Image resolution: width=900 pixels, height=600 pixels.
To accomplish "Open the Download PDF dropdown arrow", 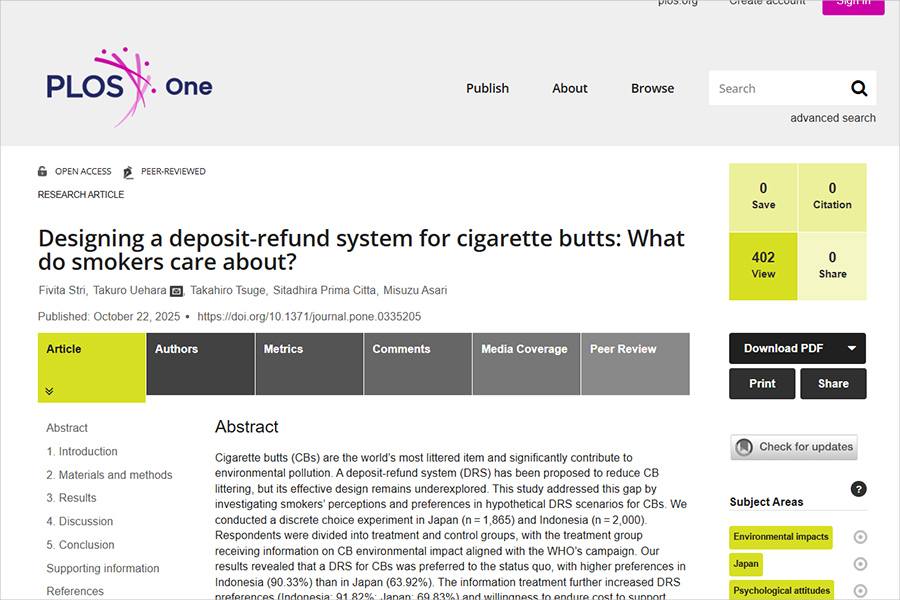I will pos(851,348).
